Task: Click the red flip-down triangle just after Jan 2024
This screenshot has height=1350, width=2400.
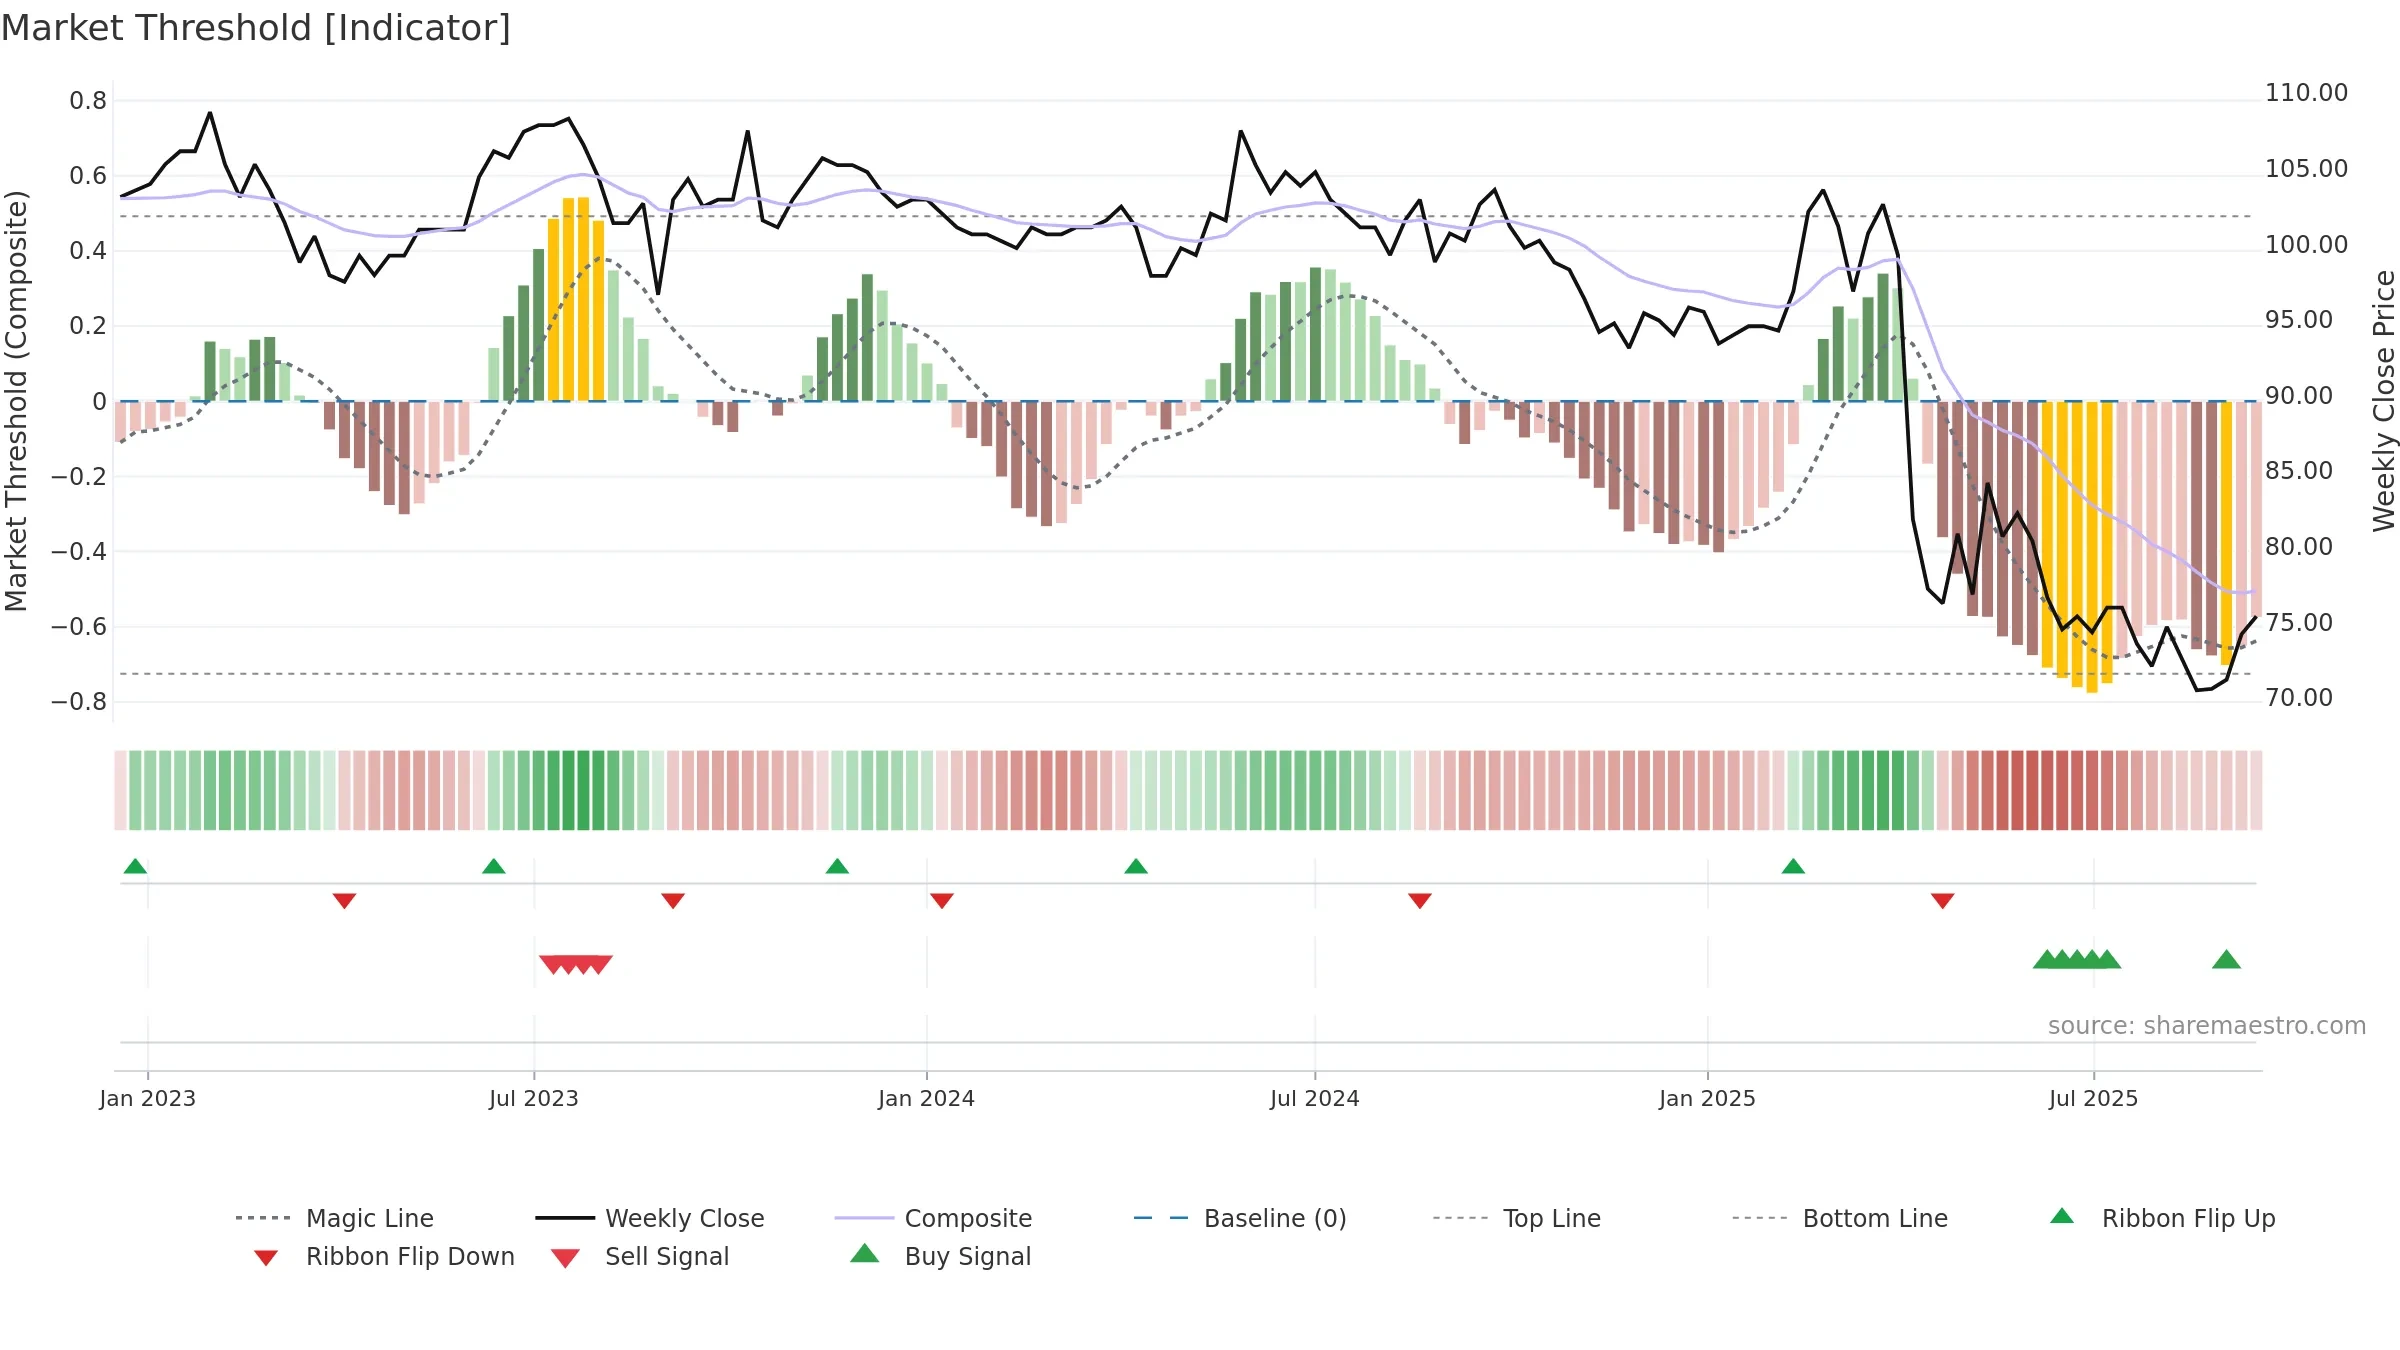Action: click(942, 901)
